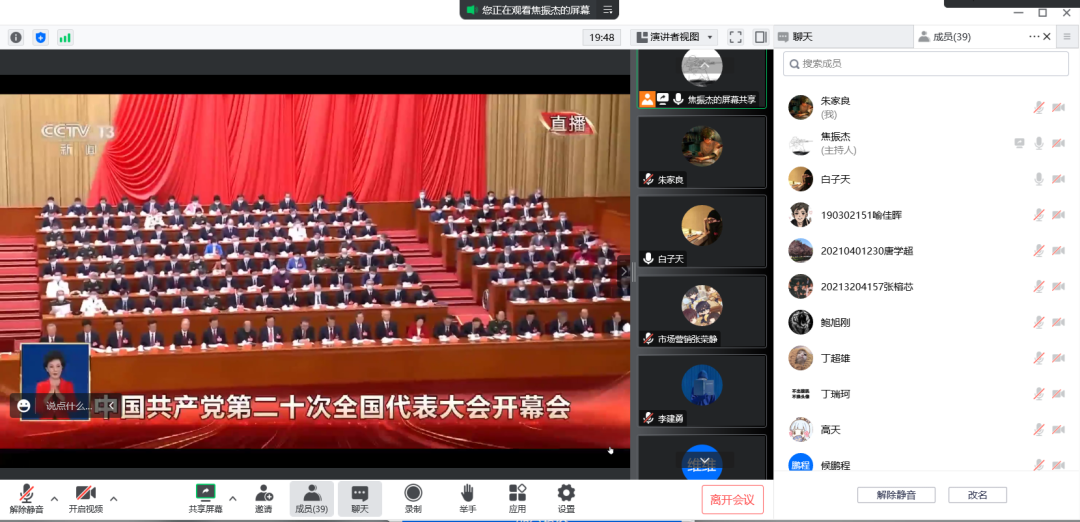This screenshot has height=522, width=1080.
Task: Check the green network signal icon
Action: point(65,37)
